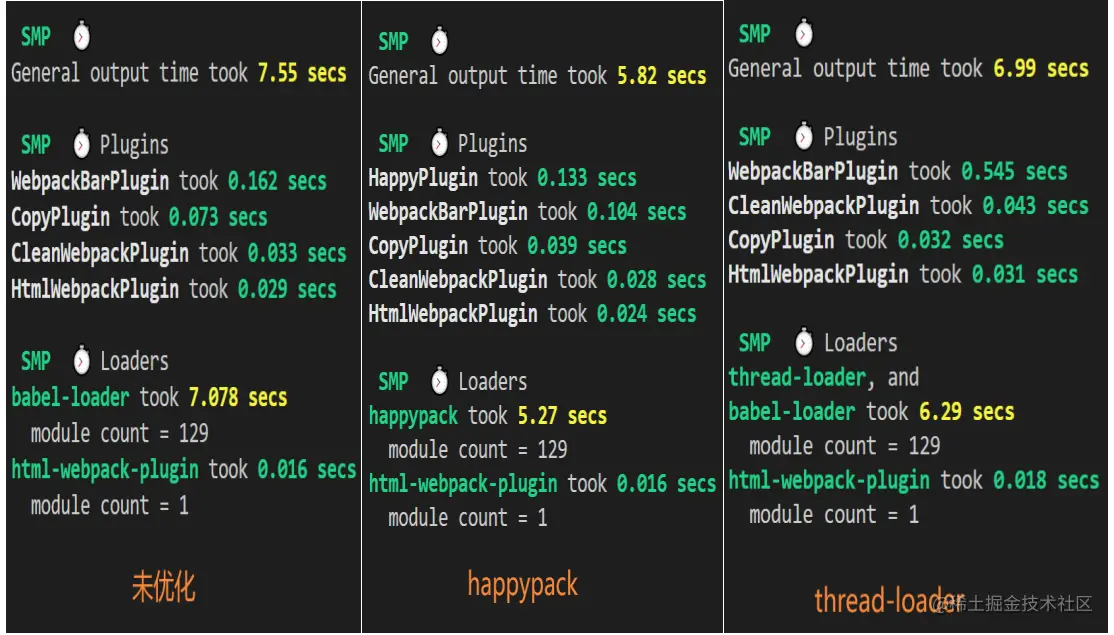This screenshot has width=1114, height=635.
Task: Click the stopwatch icon beside Plugins in the happypack panel
Action: tap(440, 143)
